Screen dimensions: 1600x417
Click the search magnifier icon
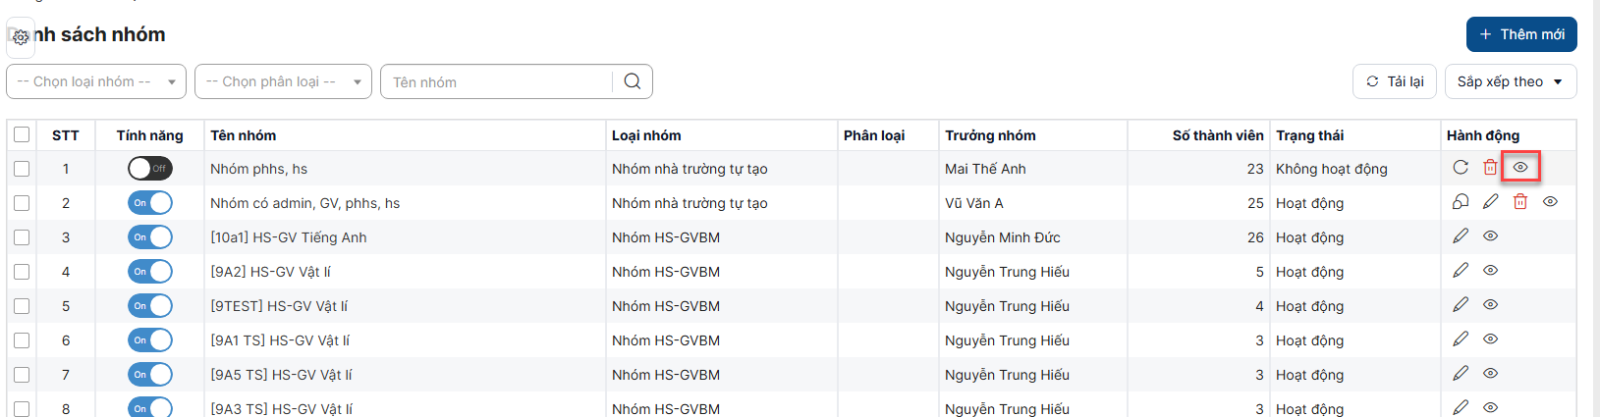pyautogui.click(x=632, y=82)
